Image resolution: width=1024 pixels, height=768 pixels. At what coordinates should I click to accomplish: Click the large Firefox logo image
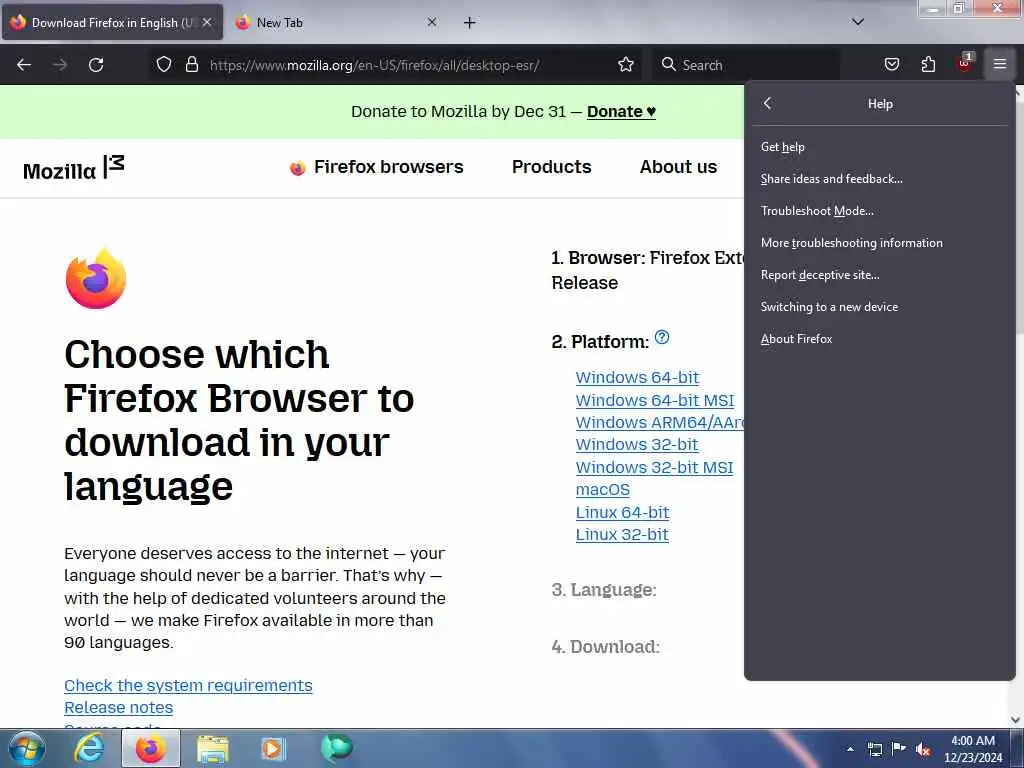(x=96, y=279)
